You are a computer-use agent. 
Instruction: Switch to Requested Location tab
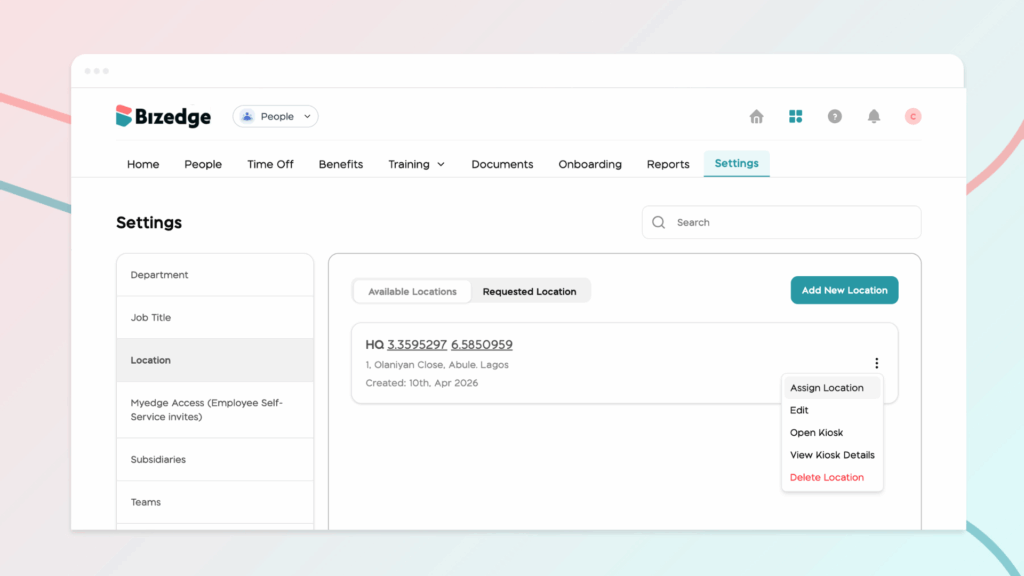pyautogui.click(x=530, y=291)
